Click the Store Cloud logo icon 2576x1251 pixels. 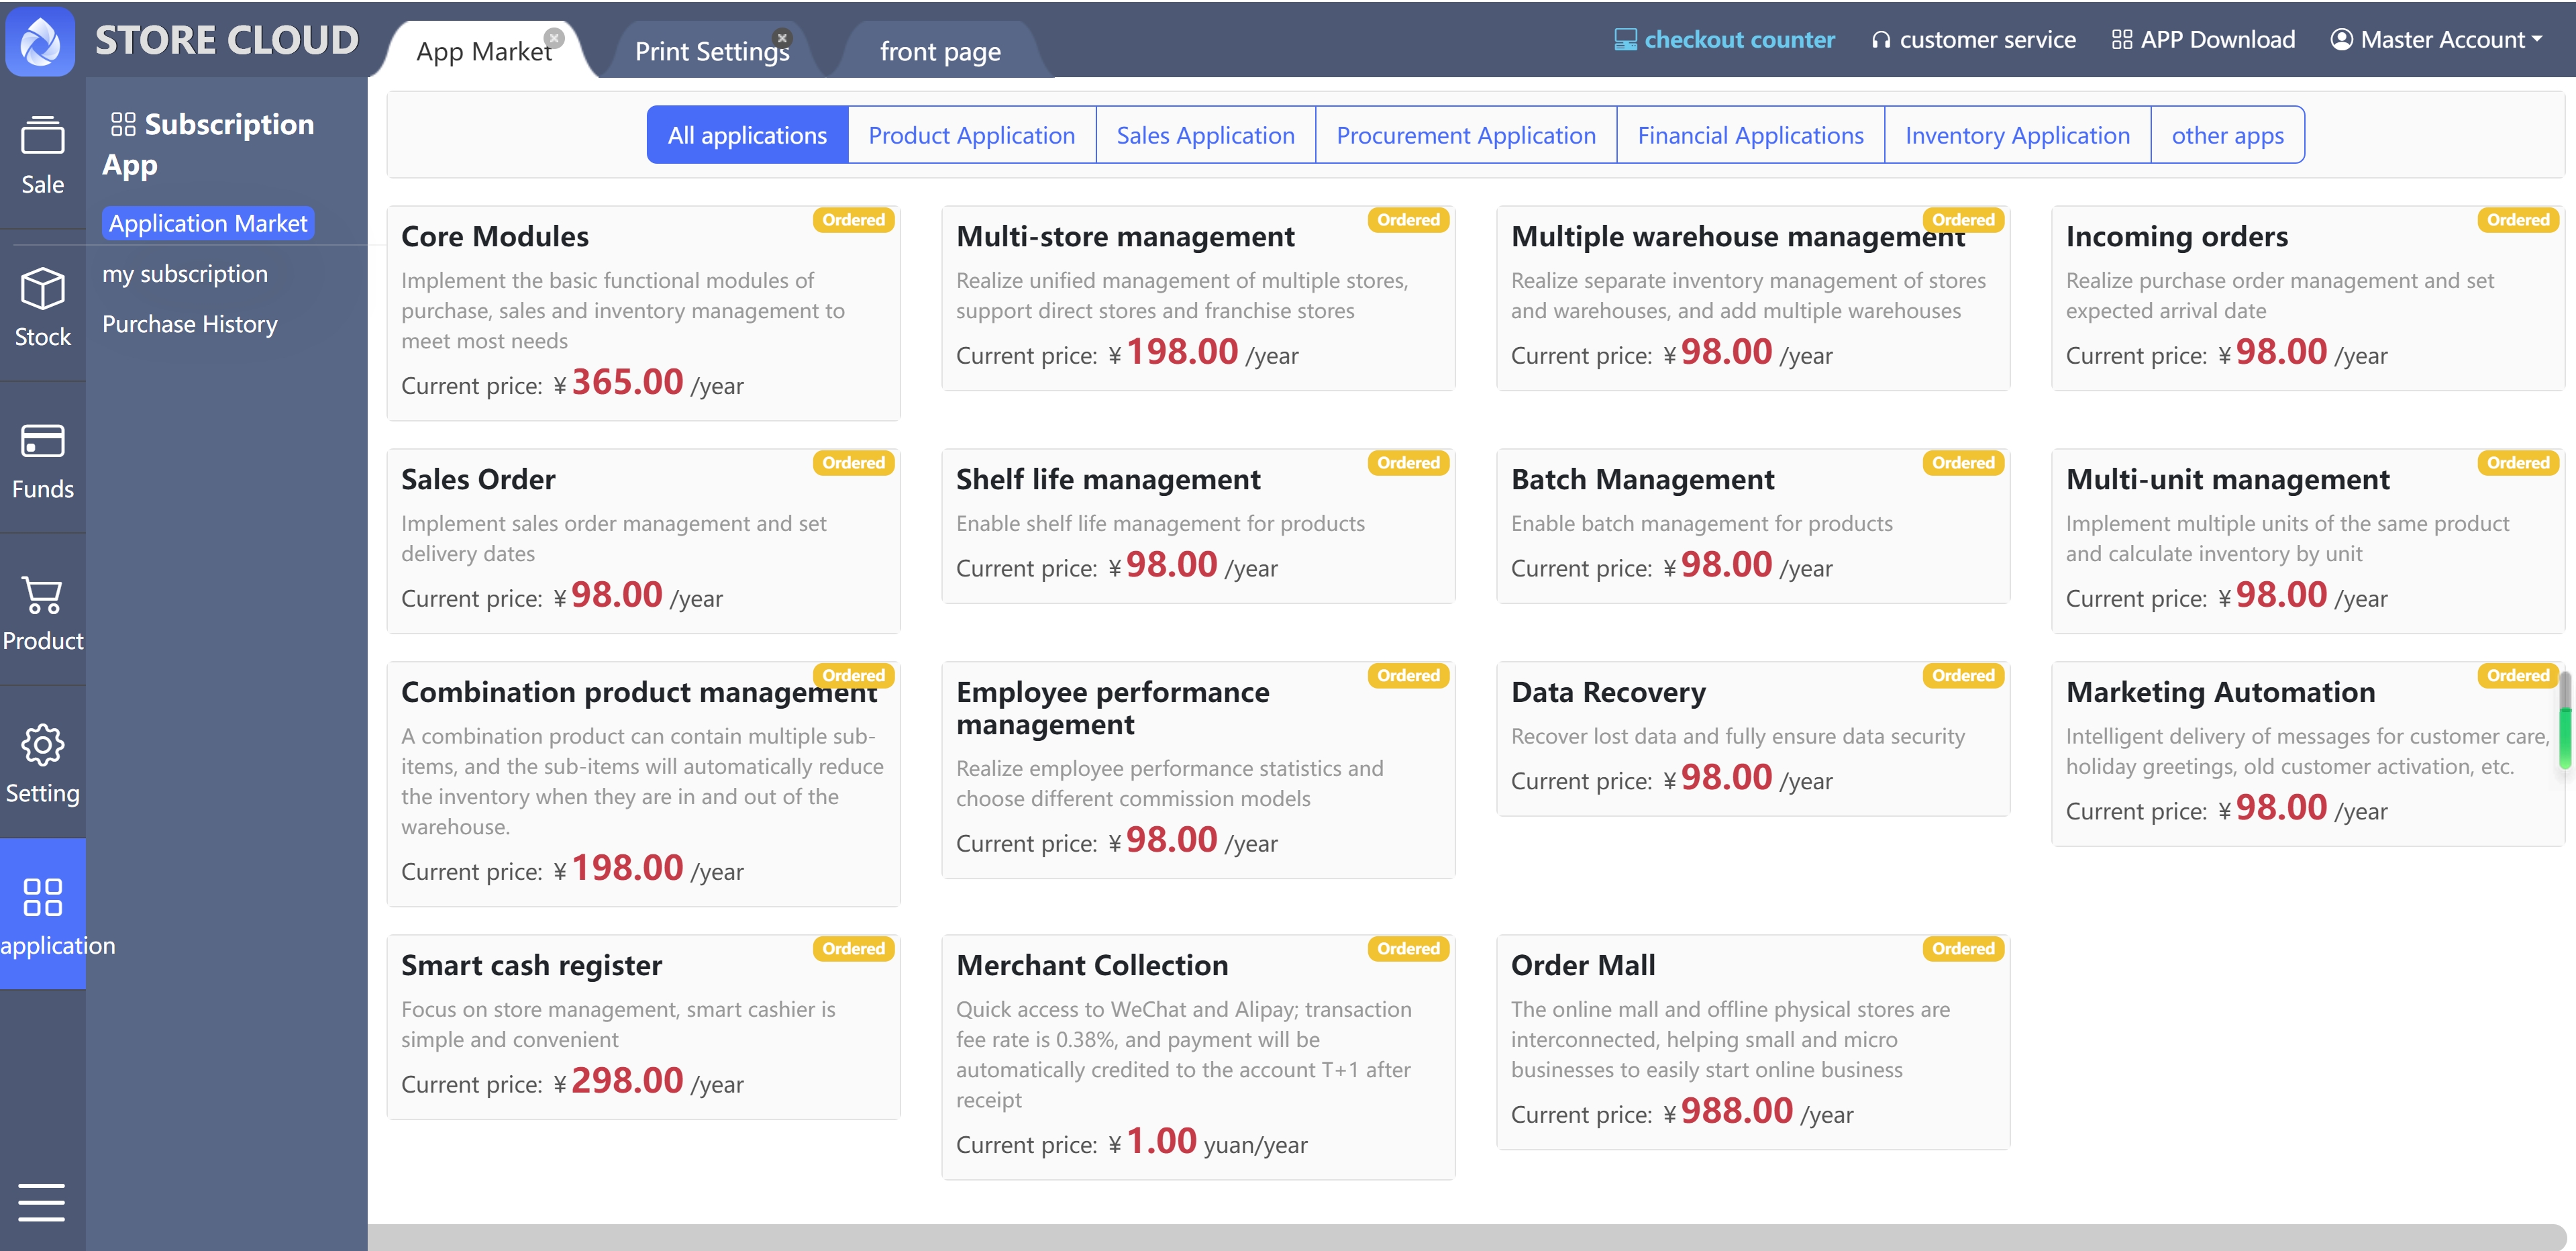(x=40, y=42)
